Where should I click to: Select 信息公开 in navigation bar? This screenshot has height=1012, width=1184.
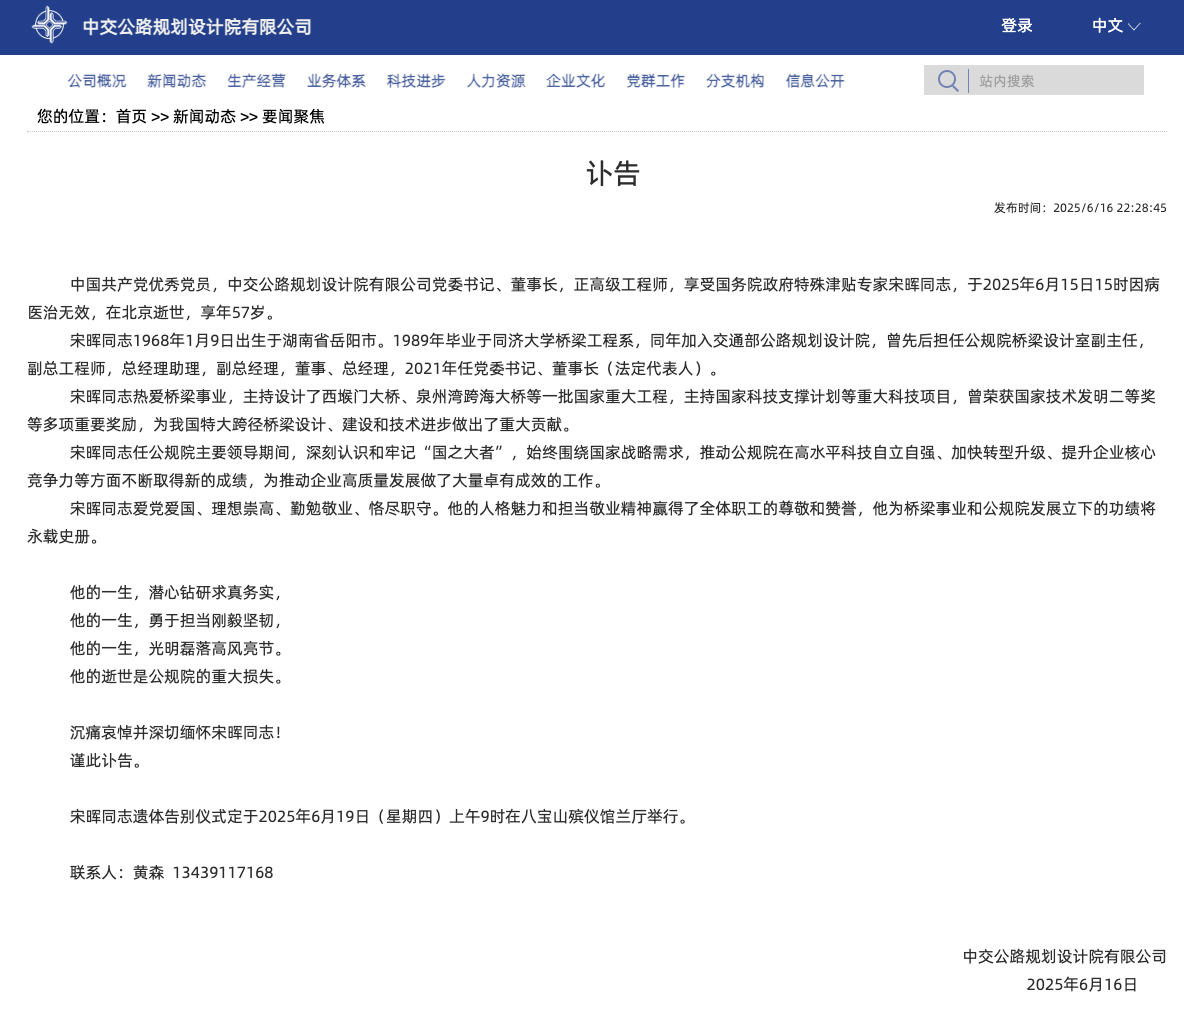pyautogui.click(x=815, y=81)
